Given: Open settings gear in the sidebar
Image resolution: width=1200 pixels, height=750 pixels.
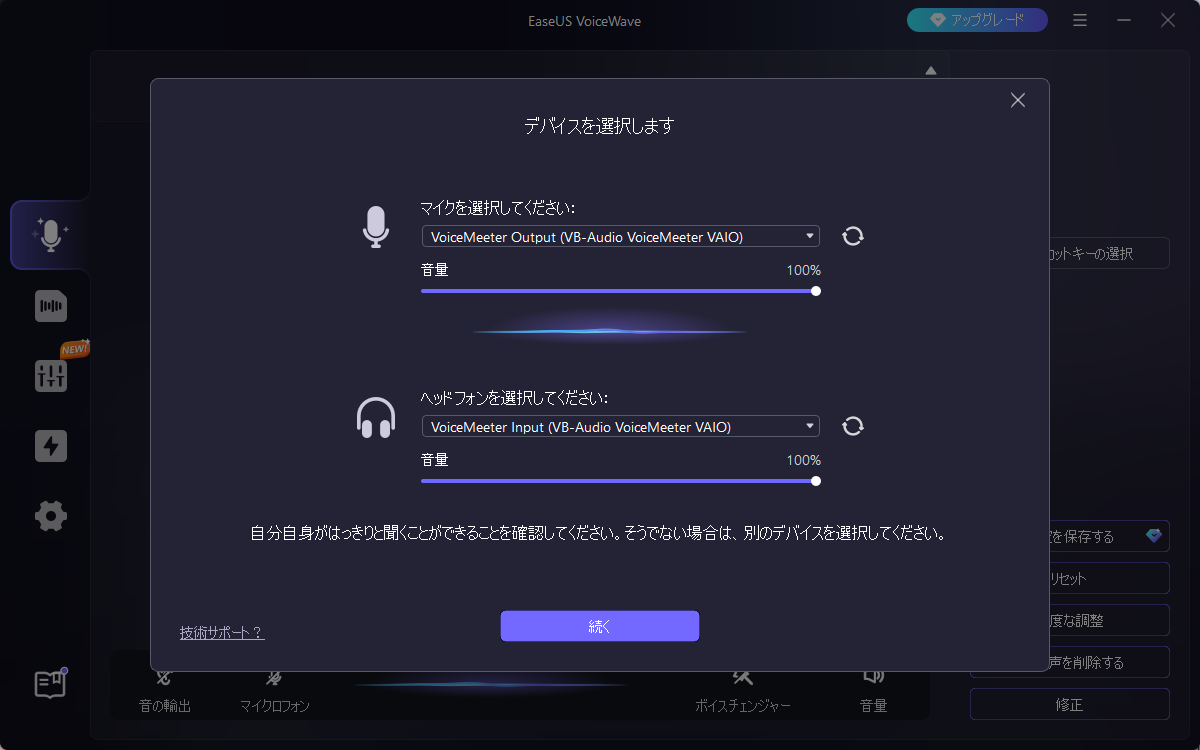Looking at the screenshot, I should [x=50, y=517].
